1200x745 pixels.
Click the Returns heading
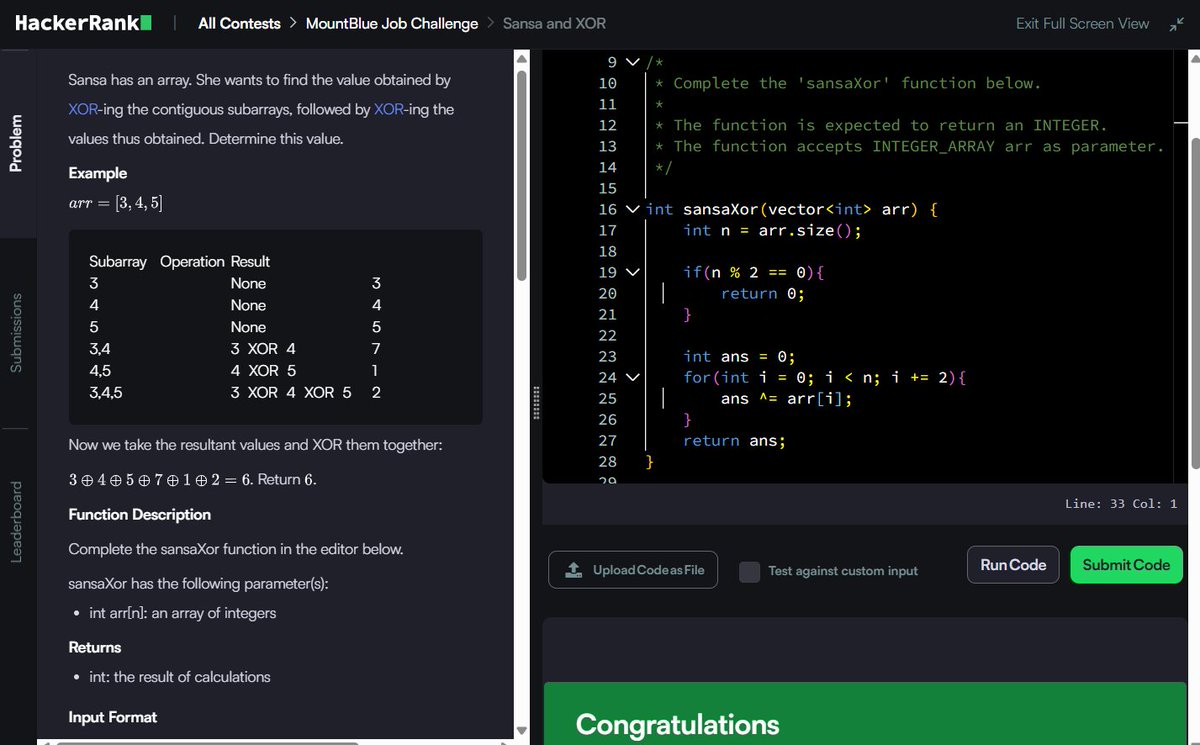point(95,647)
